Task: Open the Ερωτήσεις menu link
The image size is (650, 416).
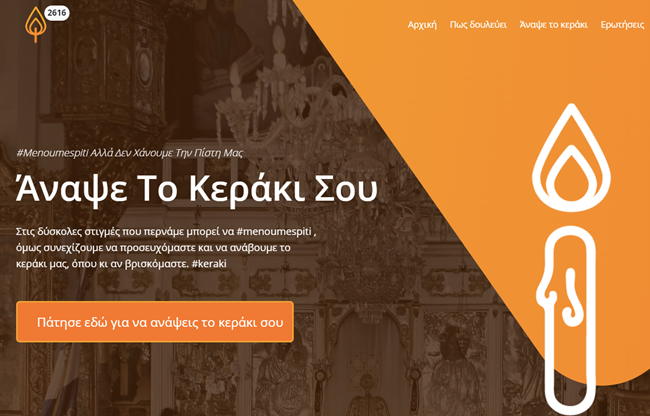Action: pyautogui.click(x=622, y=25)
